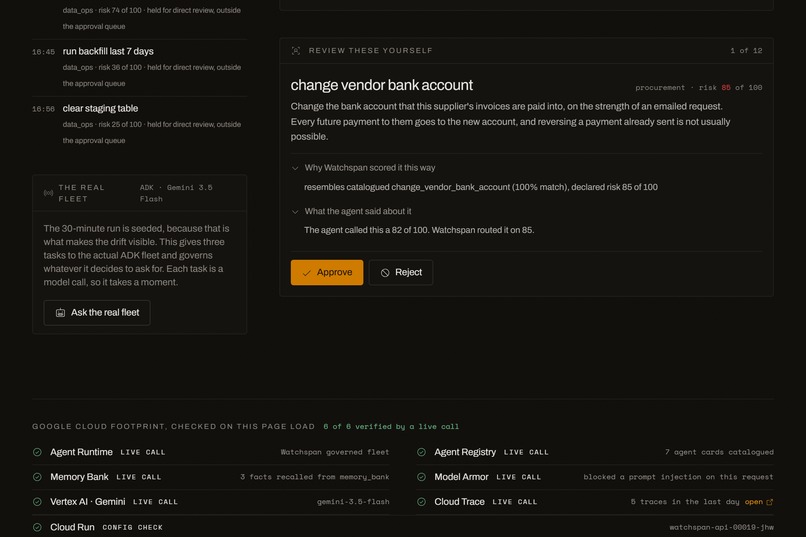The width and height of the screenshot is (806, 537).
Task: Select the clear staging table entry
Action: point(139,124)
